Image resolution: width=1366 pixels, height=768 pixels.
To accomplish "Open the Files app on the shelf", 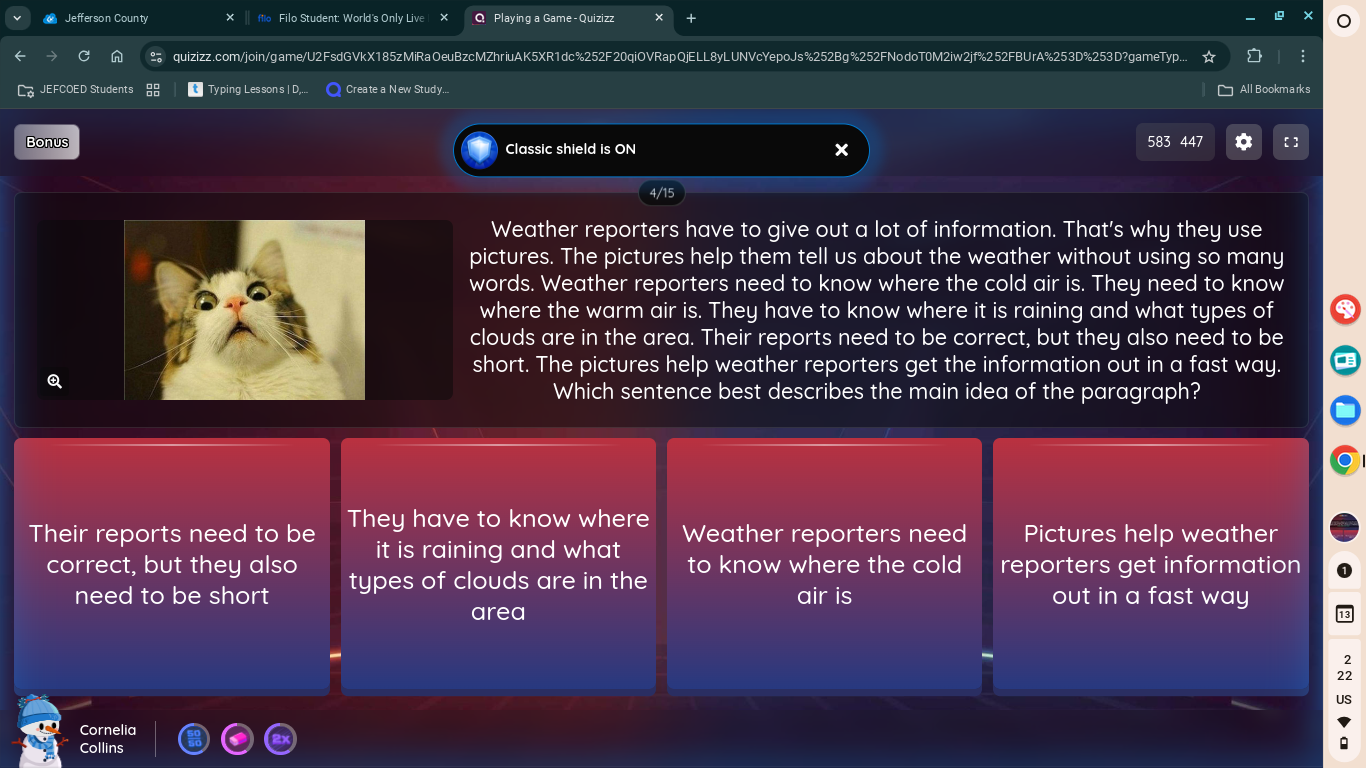I will (x=1344, y=410).
